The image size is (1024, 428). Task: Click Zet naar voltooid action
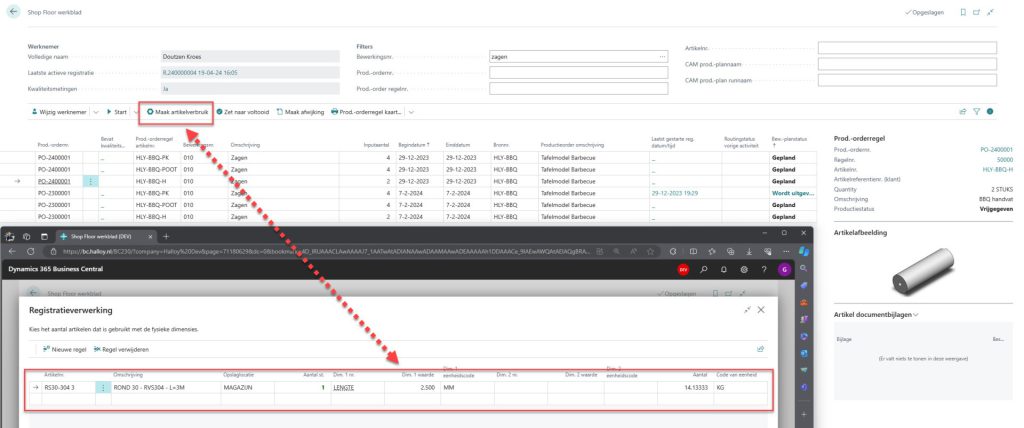tap(243, 111)
